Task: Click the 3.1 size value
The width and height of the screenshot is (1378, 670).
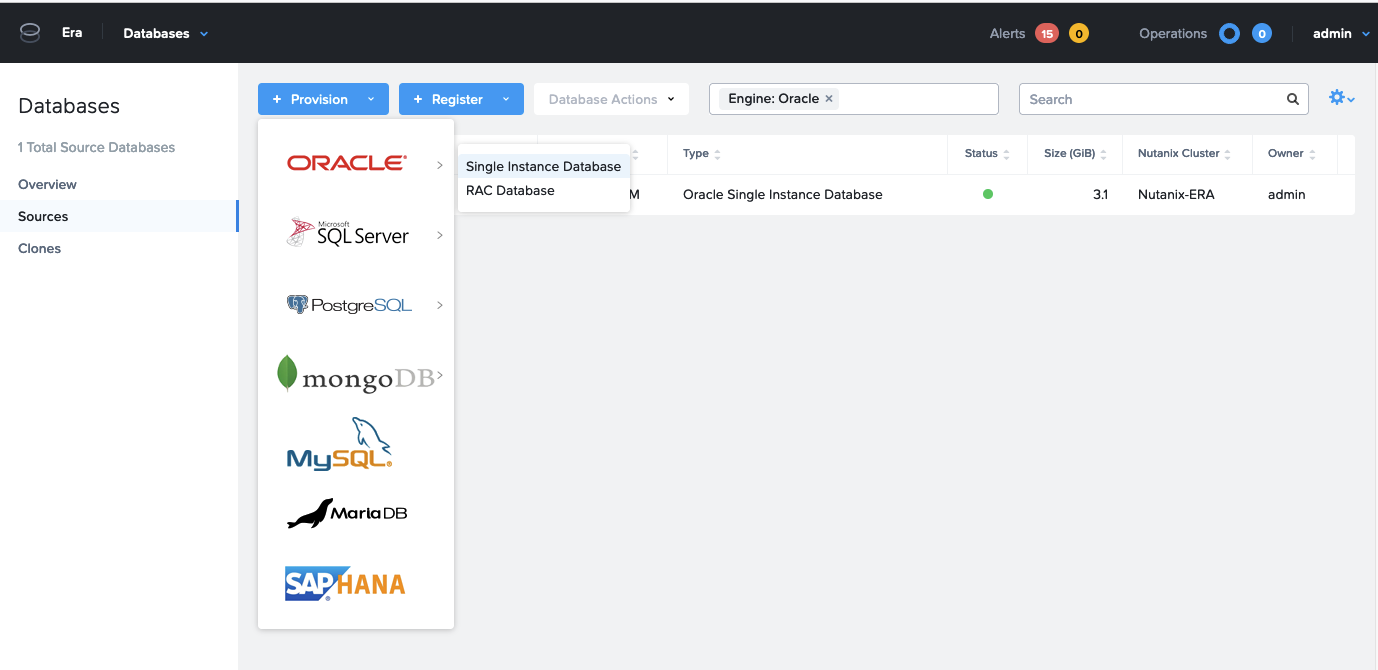Action: tap(1100, 194)
